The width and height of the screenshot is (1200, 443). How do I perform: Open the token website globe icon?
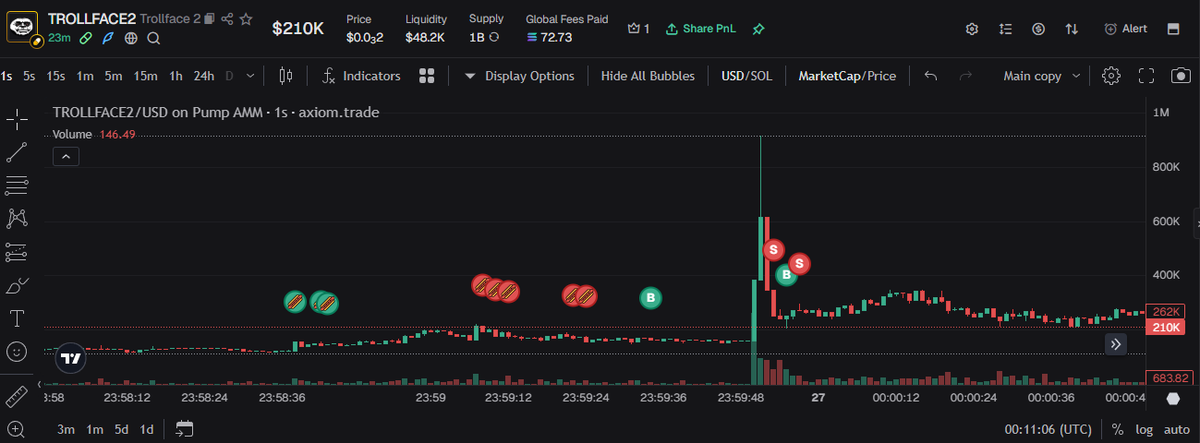[131, 38]
